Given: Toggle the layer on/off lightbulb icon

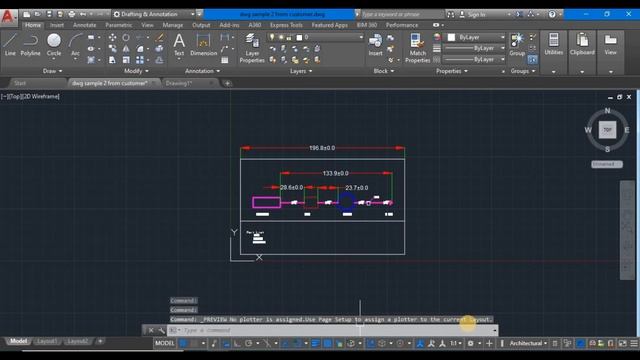Looking at the screenshot, I should tap(272, 37).
